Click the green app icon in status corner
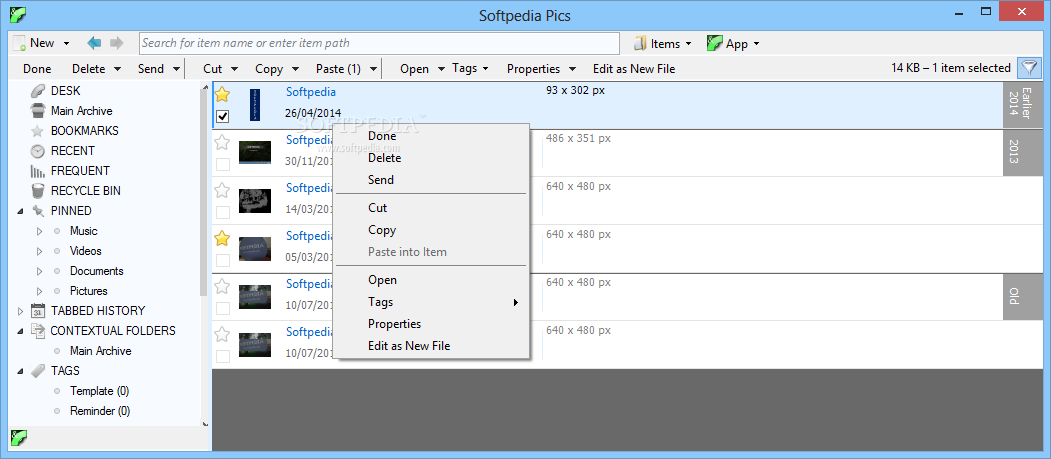The width and height of the screenshot is (1051, 459). [19, 438]
